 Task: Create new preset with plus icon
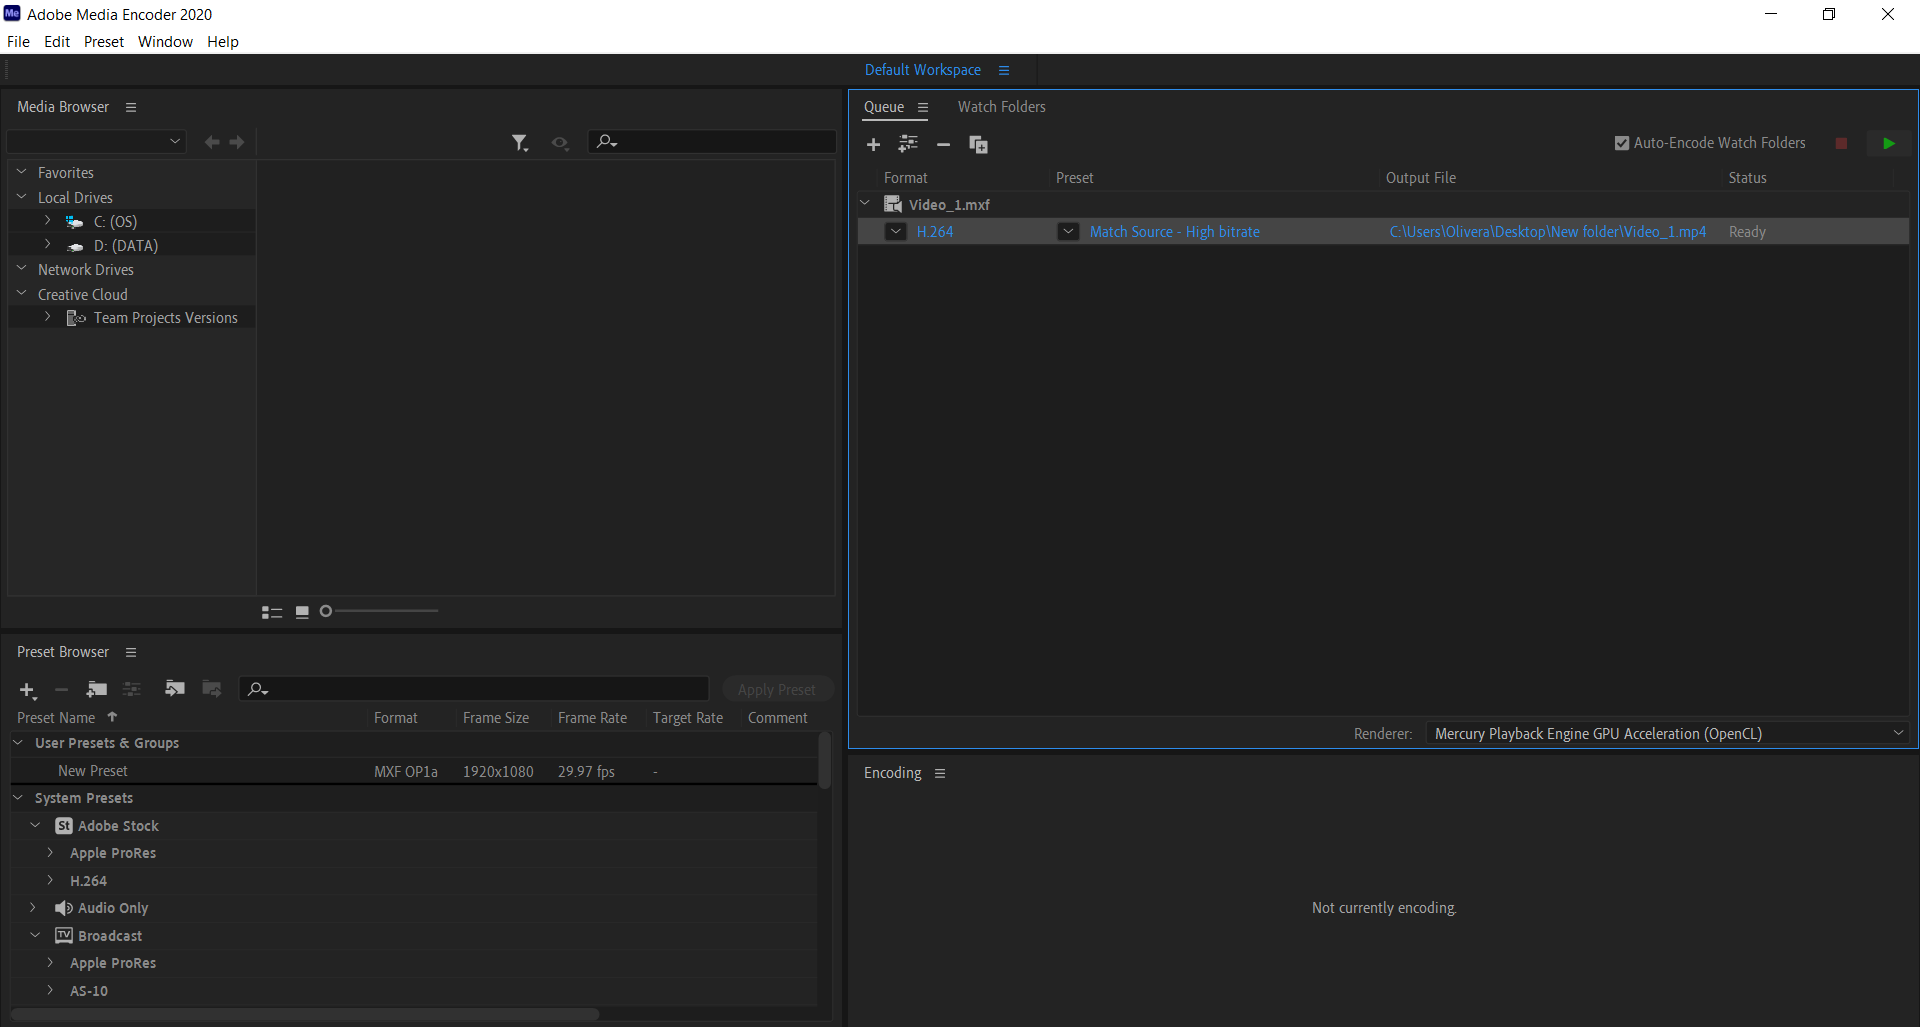coord(27,690)
